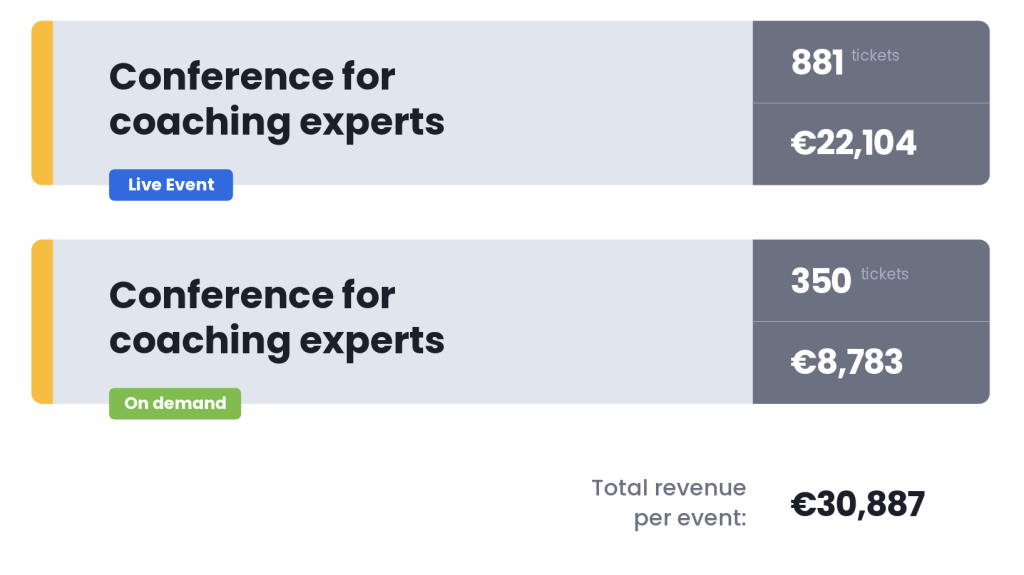Click the tickets label beside 881
Image resolution: width=1024 pixels, height=575 pixels.
pos(875,56)
